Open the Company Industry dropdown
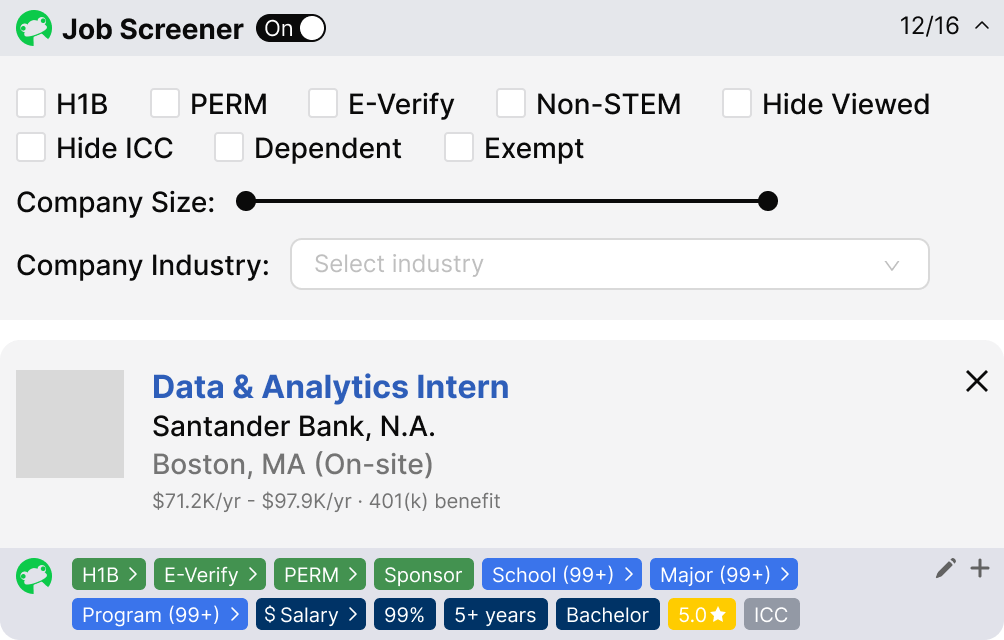This screenshot has width=1004, height=640. point(609,264)
